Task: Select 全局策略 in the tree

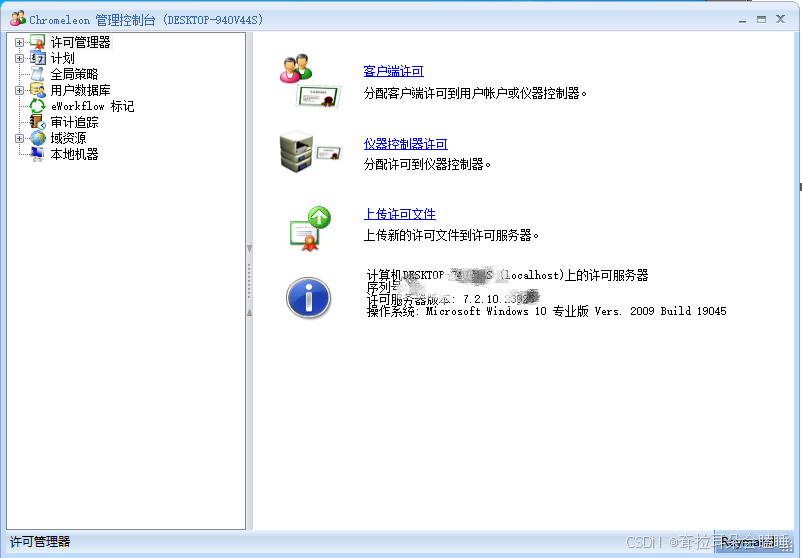Action: coord(74,74)
